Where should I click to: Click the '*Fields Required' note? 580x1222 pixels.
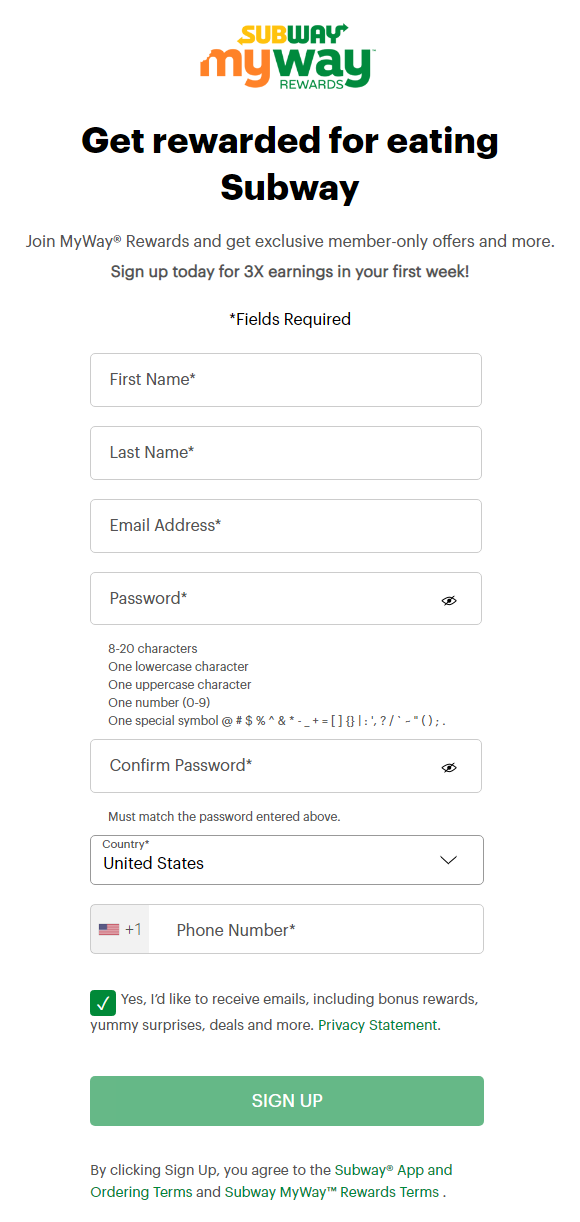click(x=290, y=320)
